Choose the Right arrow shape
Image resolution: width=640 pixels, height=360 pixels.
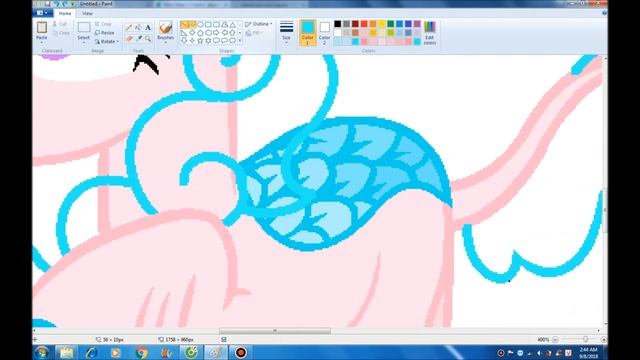216,33
